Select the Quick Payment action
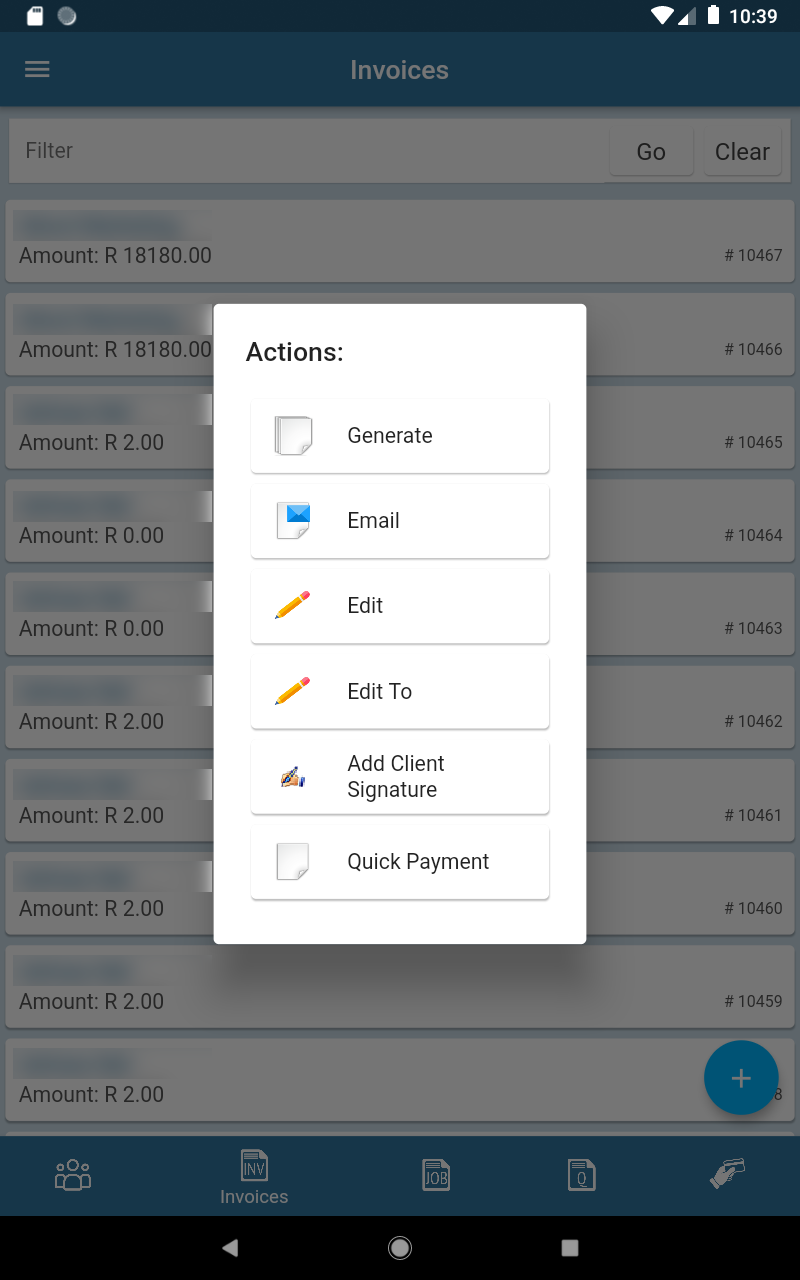The image size is (800, 1280). (400, 862)
